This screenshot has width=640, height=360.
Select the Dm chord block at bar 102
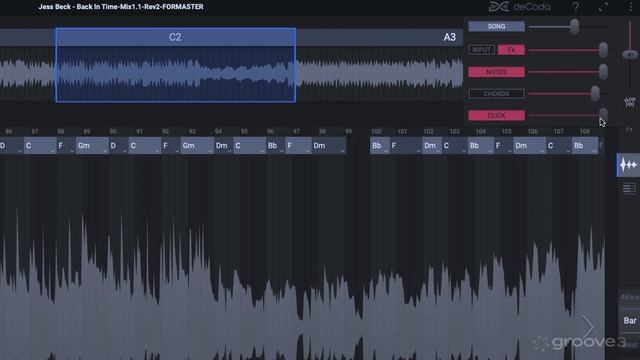[432, 146]
